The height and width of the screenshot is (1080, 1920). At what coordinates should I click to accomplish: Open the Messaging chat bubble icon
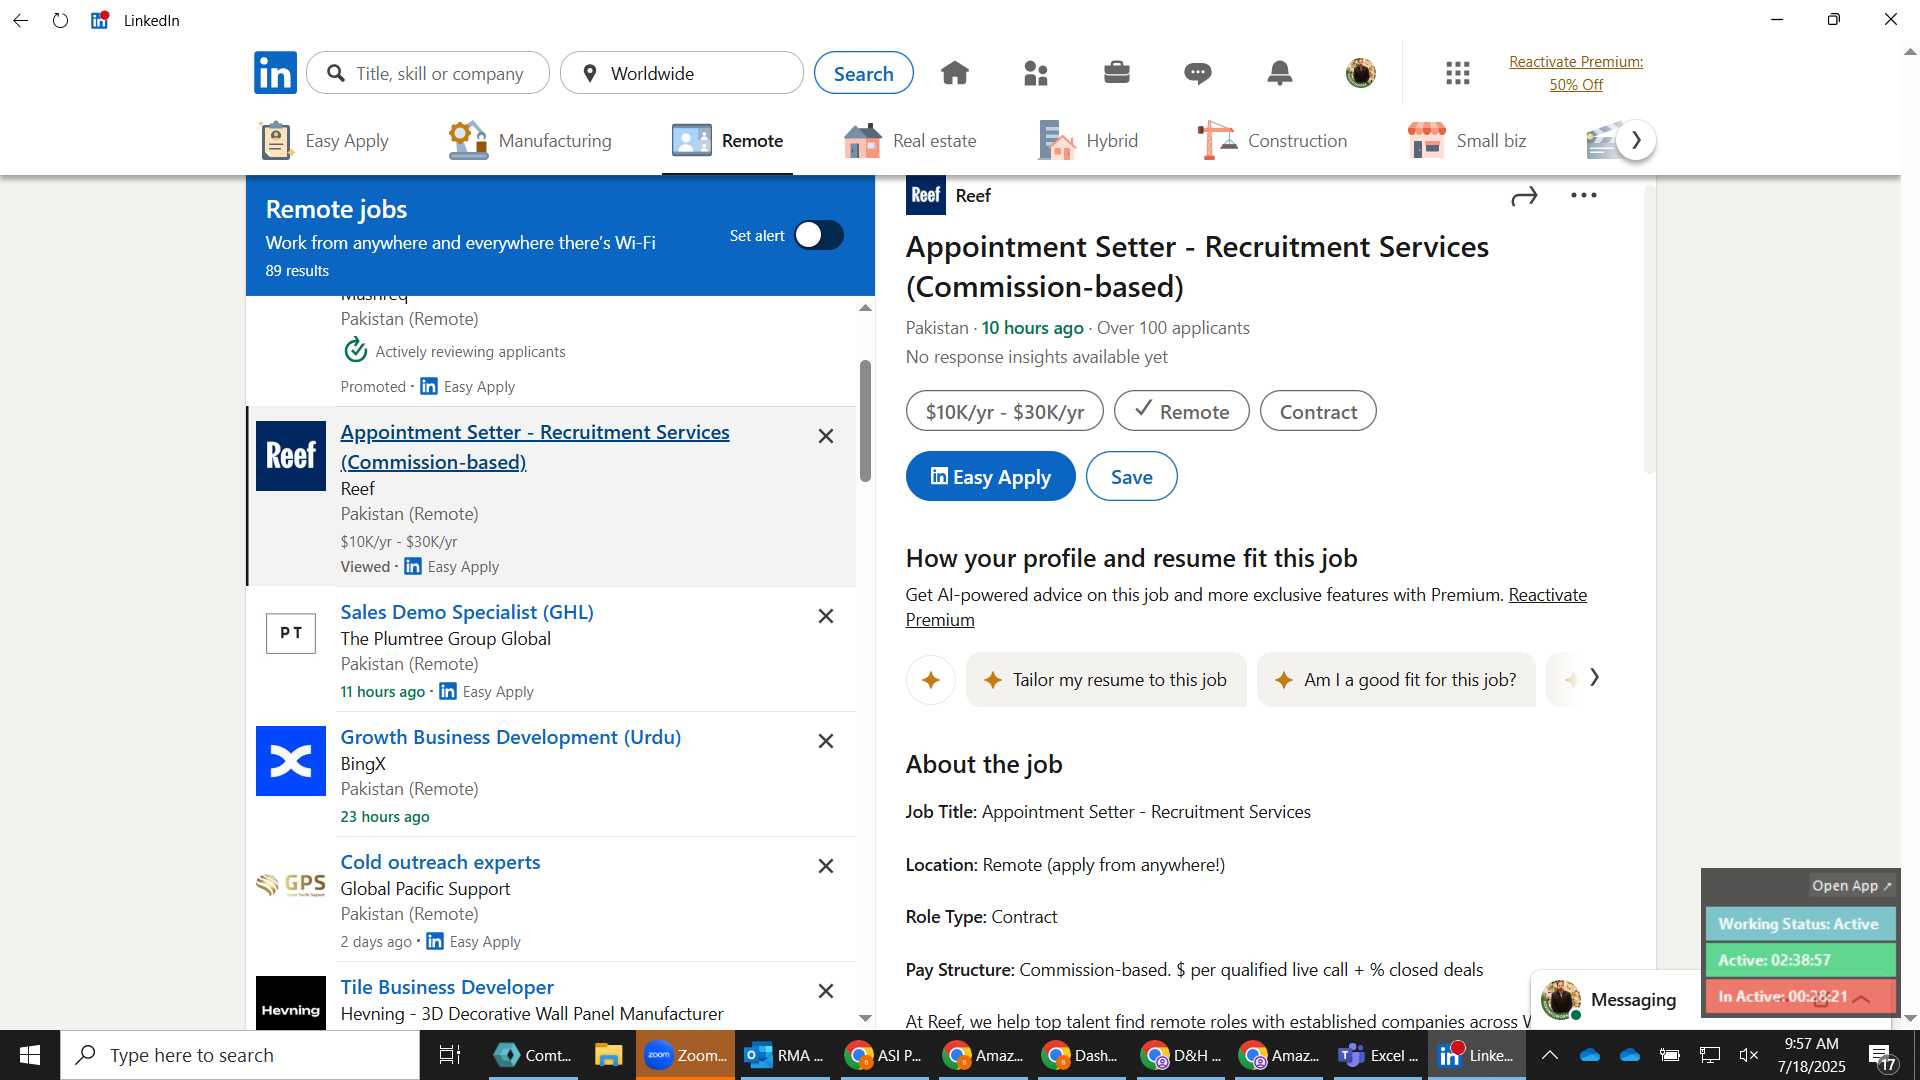tap(1198, 73)
